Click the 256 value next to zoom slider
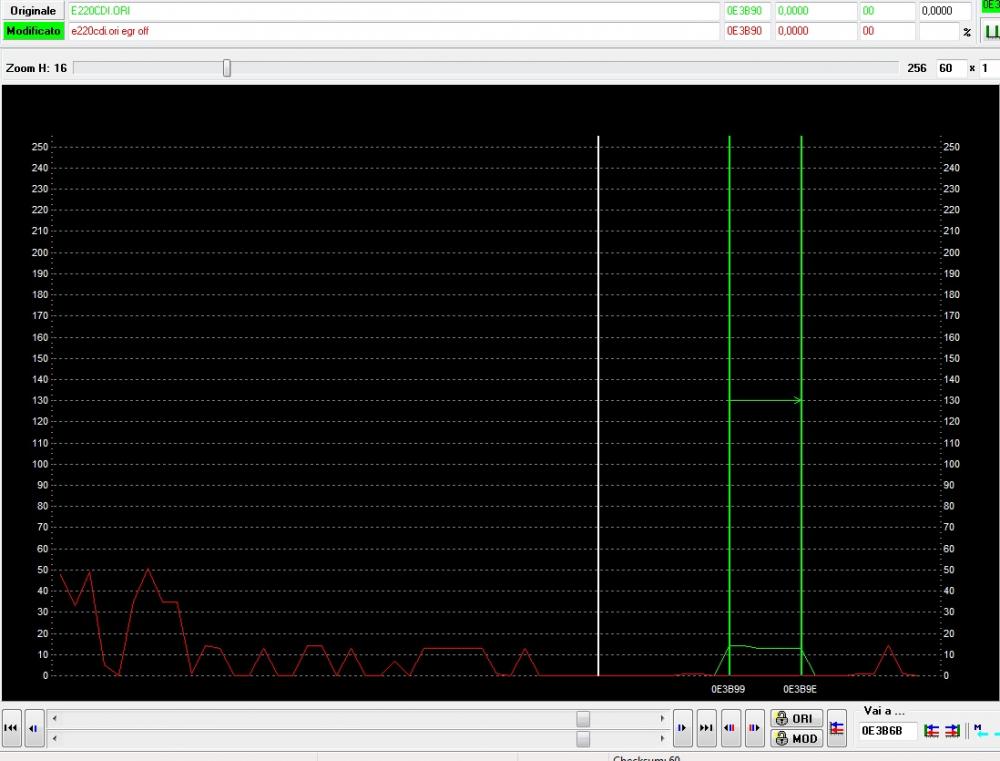The height and width of the screenshot is (761, 1000). tap(916, 68)
